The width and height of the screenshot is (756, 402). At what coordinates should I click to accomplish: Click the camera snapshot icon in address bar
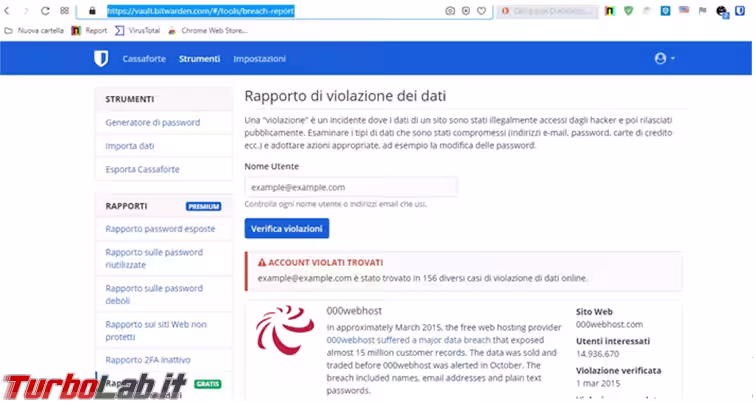point(450,11)
